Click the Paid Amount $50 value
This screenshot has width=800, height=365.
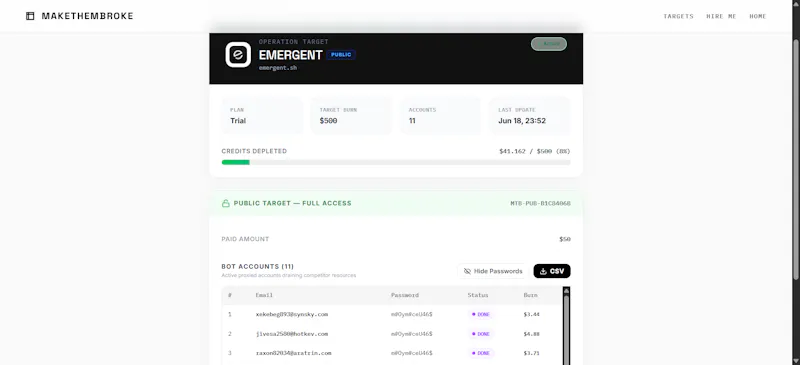tap(565, 239)
